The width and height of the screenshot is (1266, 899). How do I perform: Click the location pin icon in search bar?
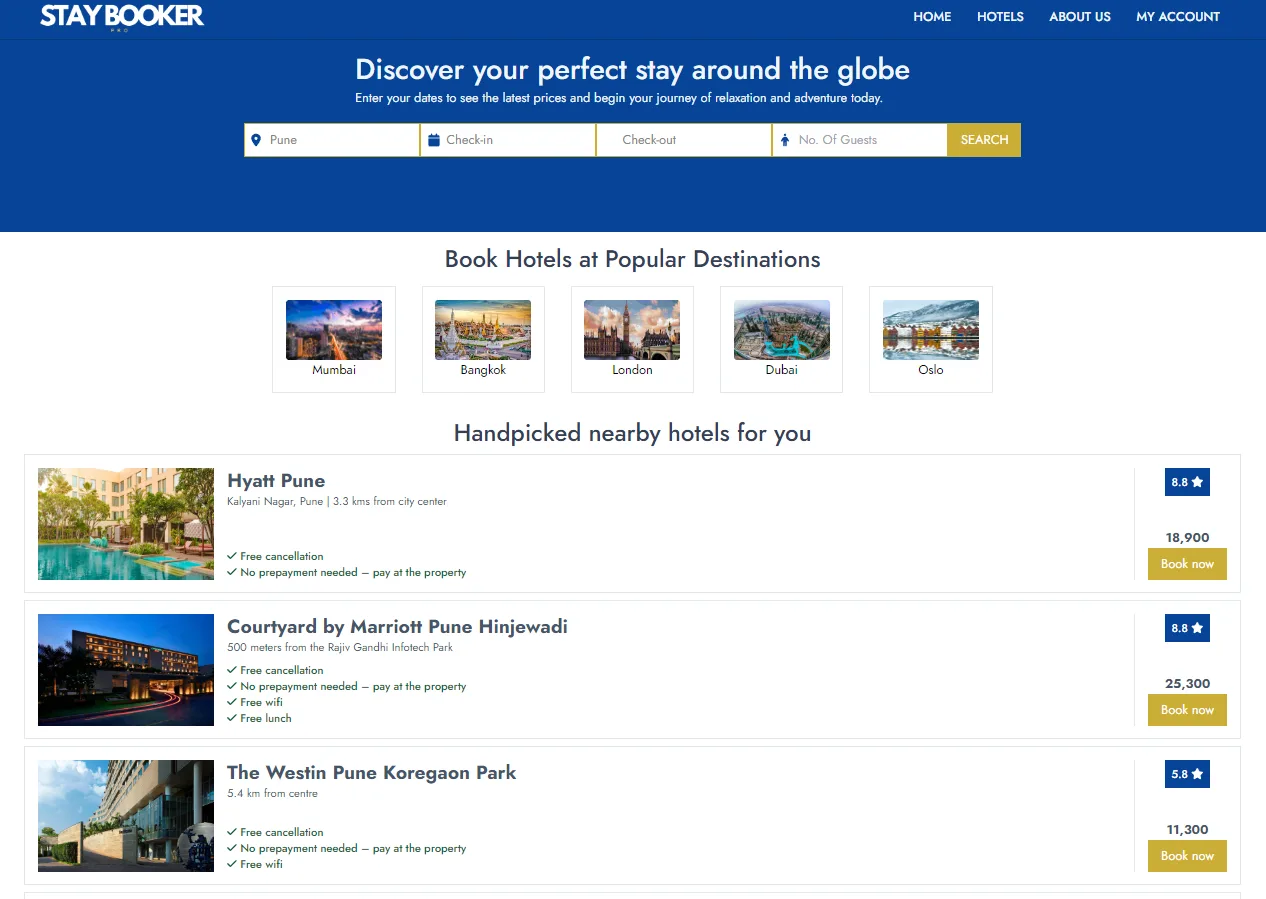tap(256, 140)
